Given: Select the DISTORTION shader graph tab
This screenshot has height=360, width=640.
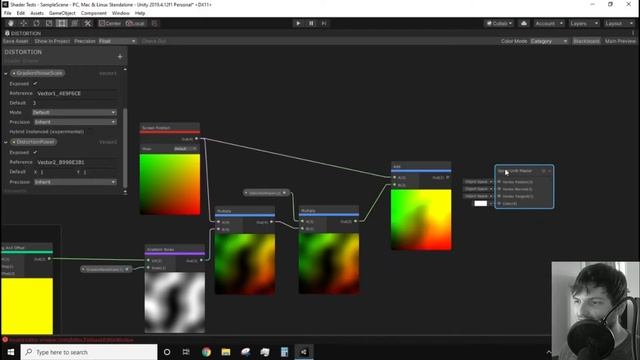Looking at the screenshot, I should (23, 33).
